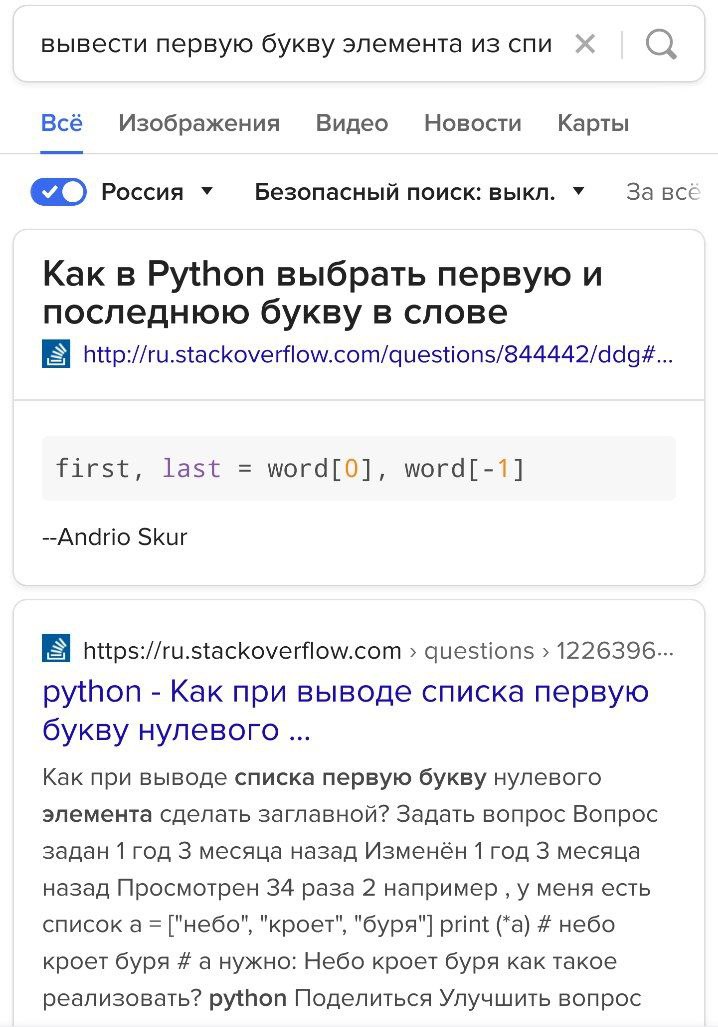The image size is (718, 1027).
Task: Click heading 'Как в Python выбрать первую и последнюю букву'
Action: click(322, 292)
